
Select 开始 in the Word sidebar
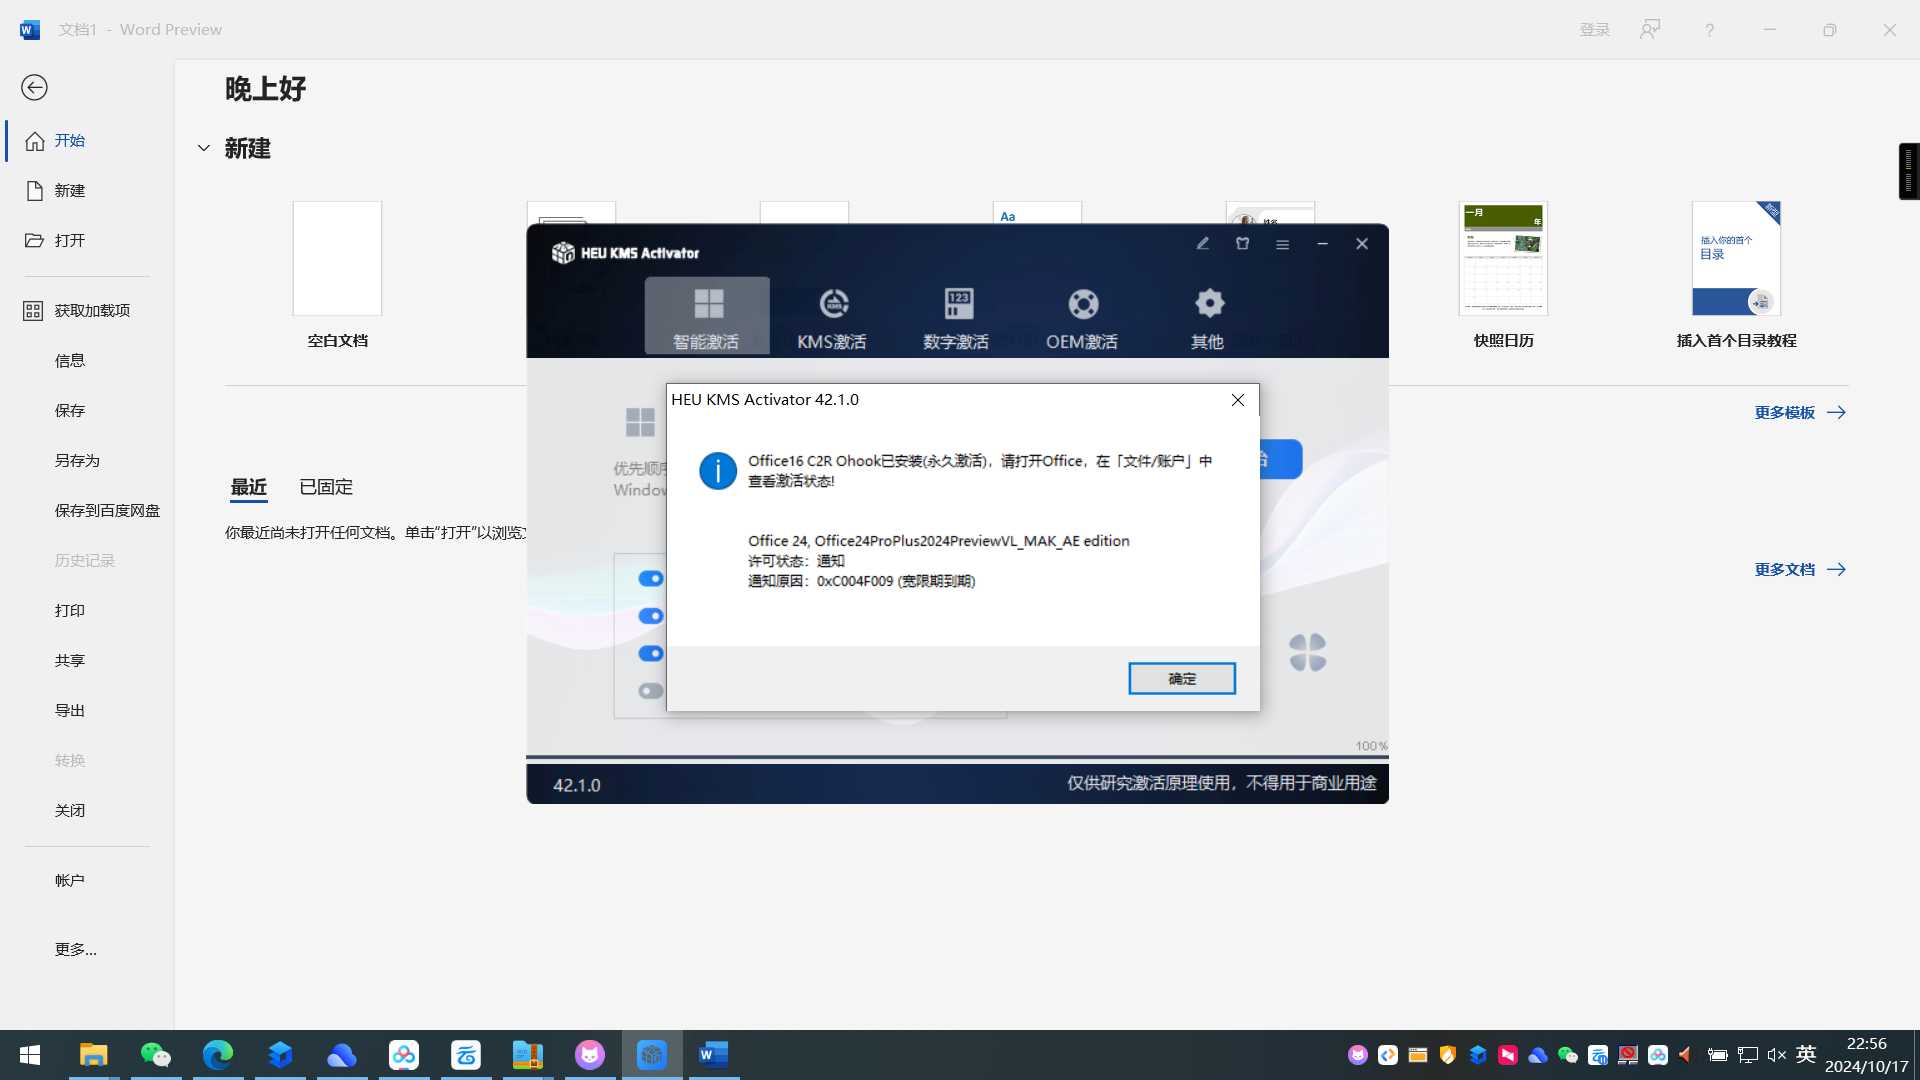click(x=87, y=141)
